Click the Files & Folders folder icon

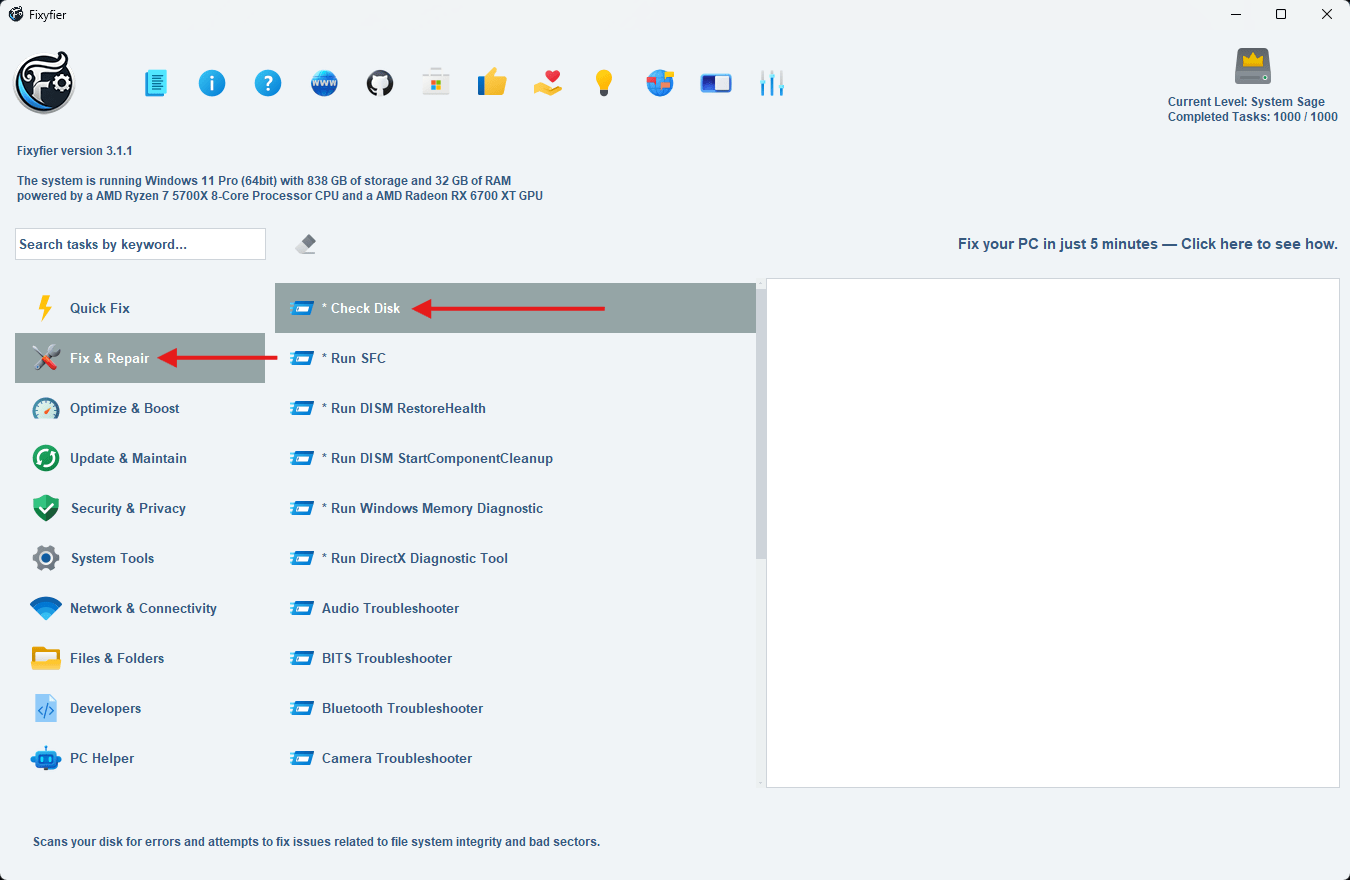click(x=46, y=658)
